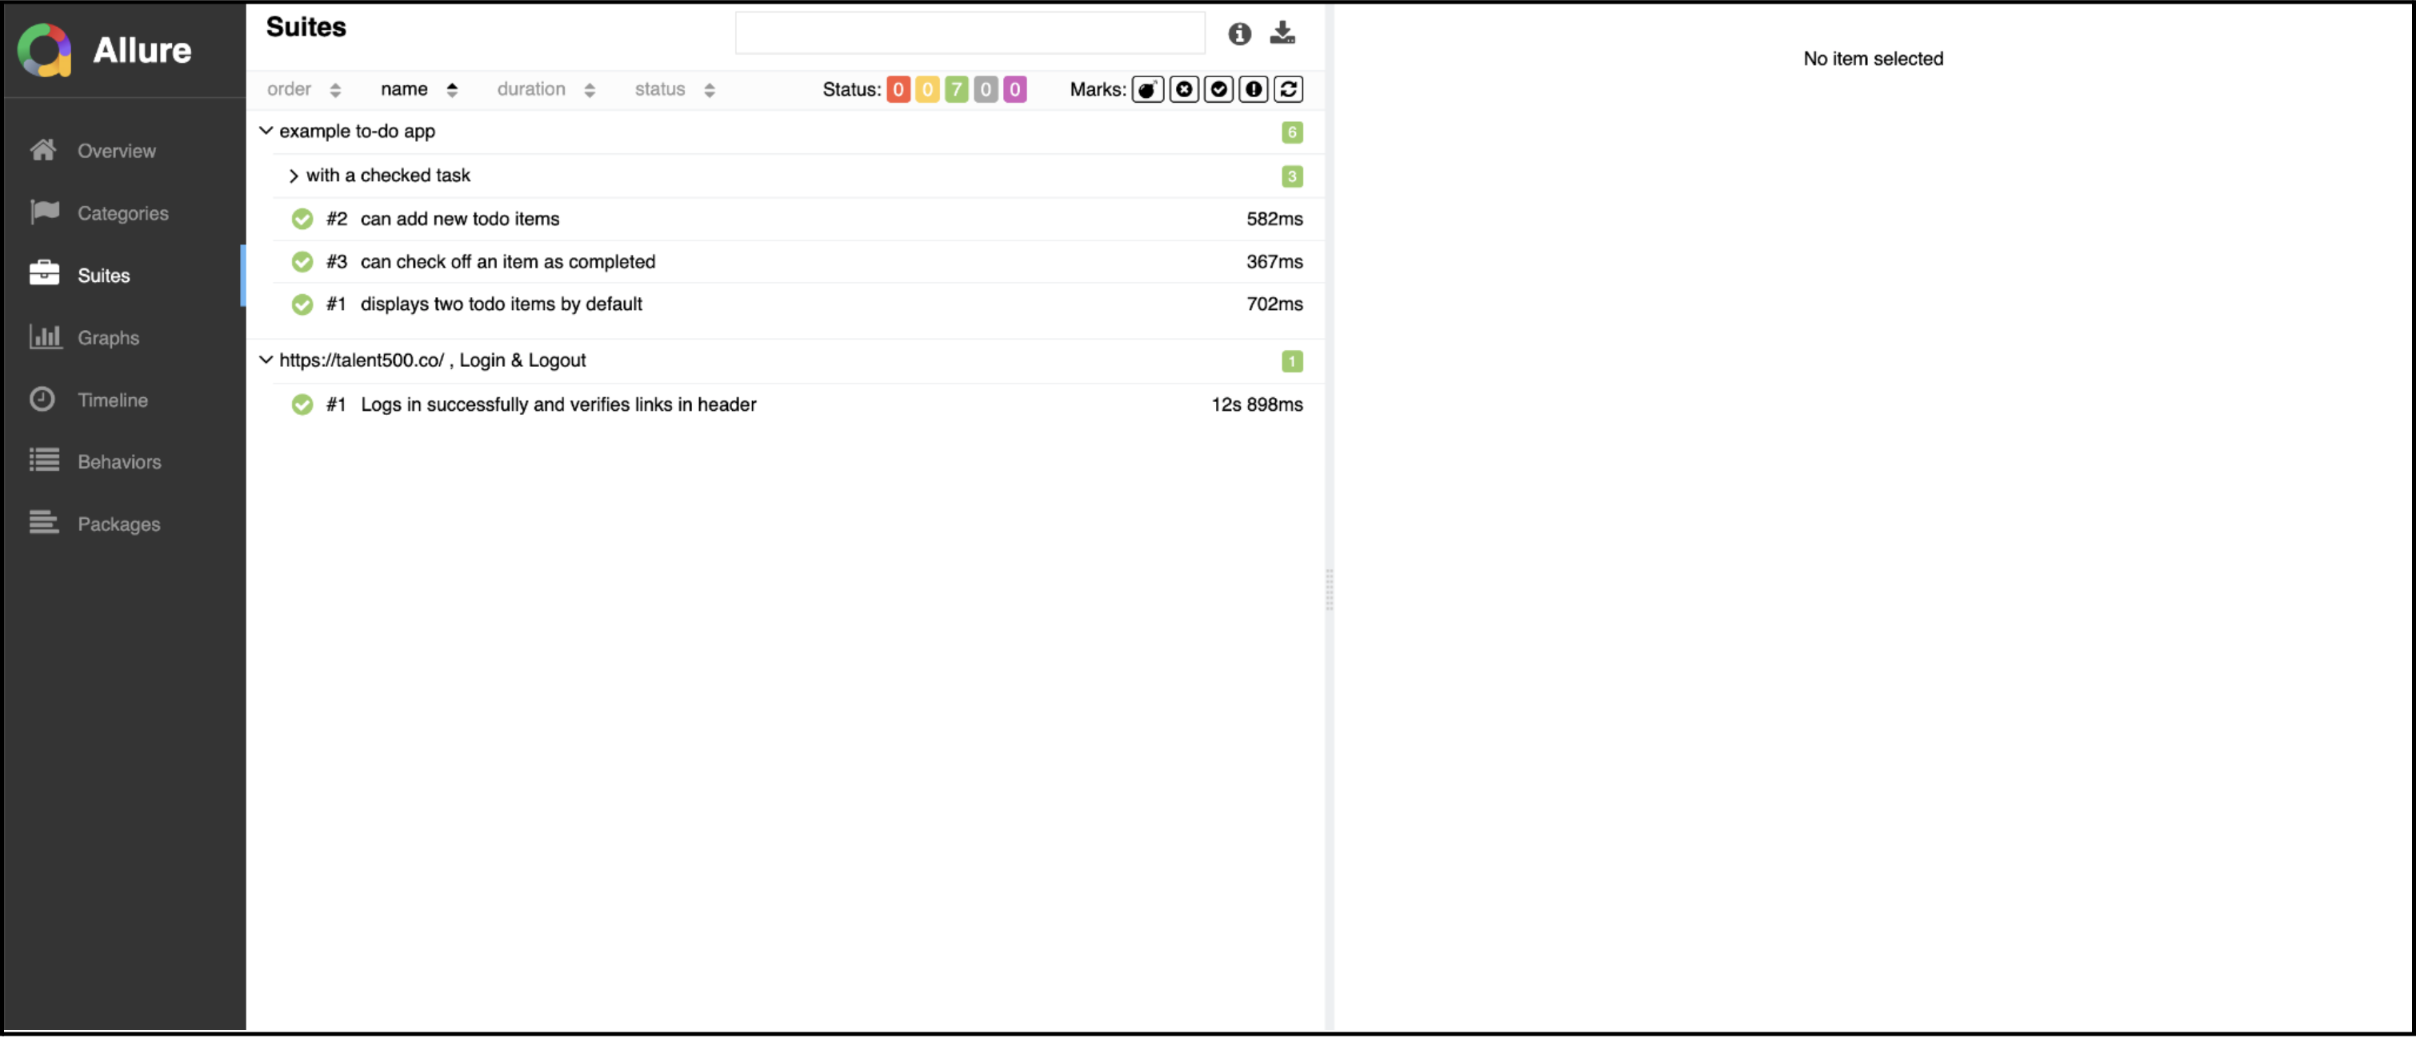This screenshot has height=1042, width=2420.
Task: Click the suites search input field
Action: pos(969,34)
